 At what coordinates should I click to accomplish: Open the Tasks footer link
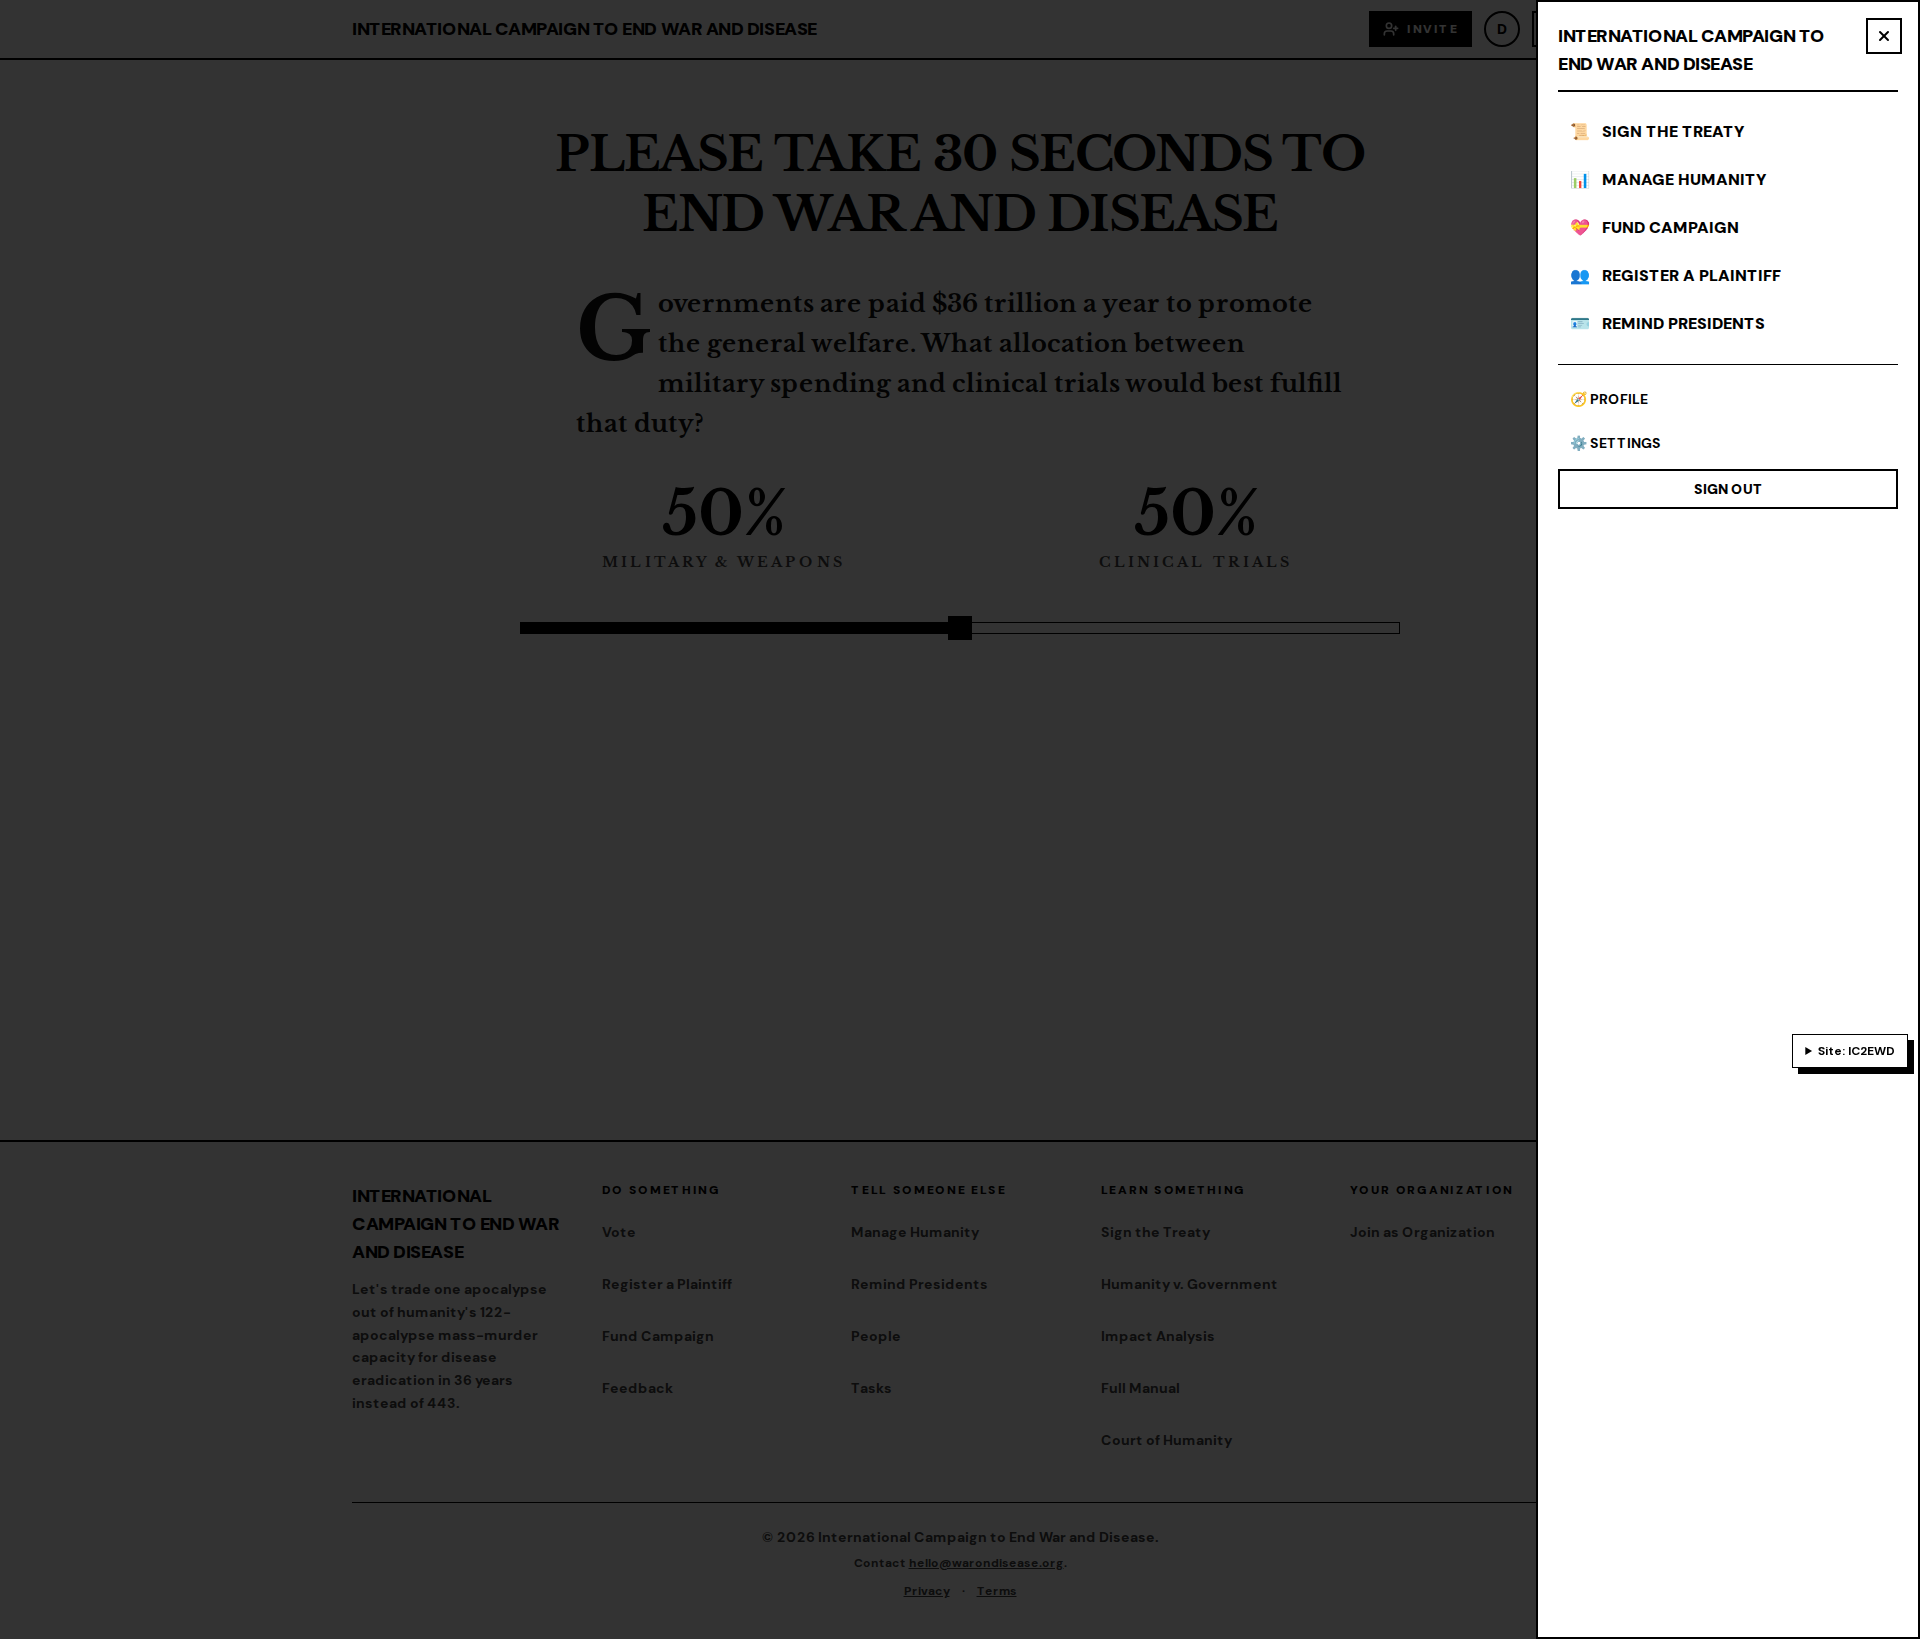[x=871, y=1389]
